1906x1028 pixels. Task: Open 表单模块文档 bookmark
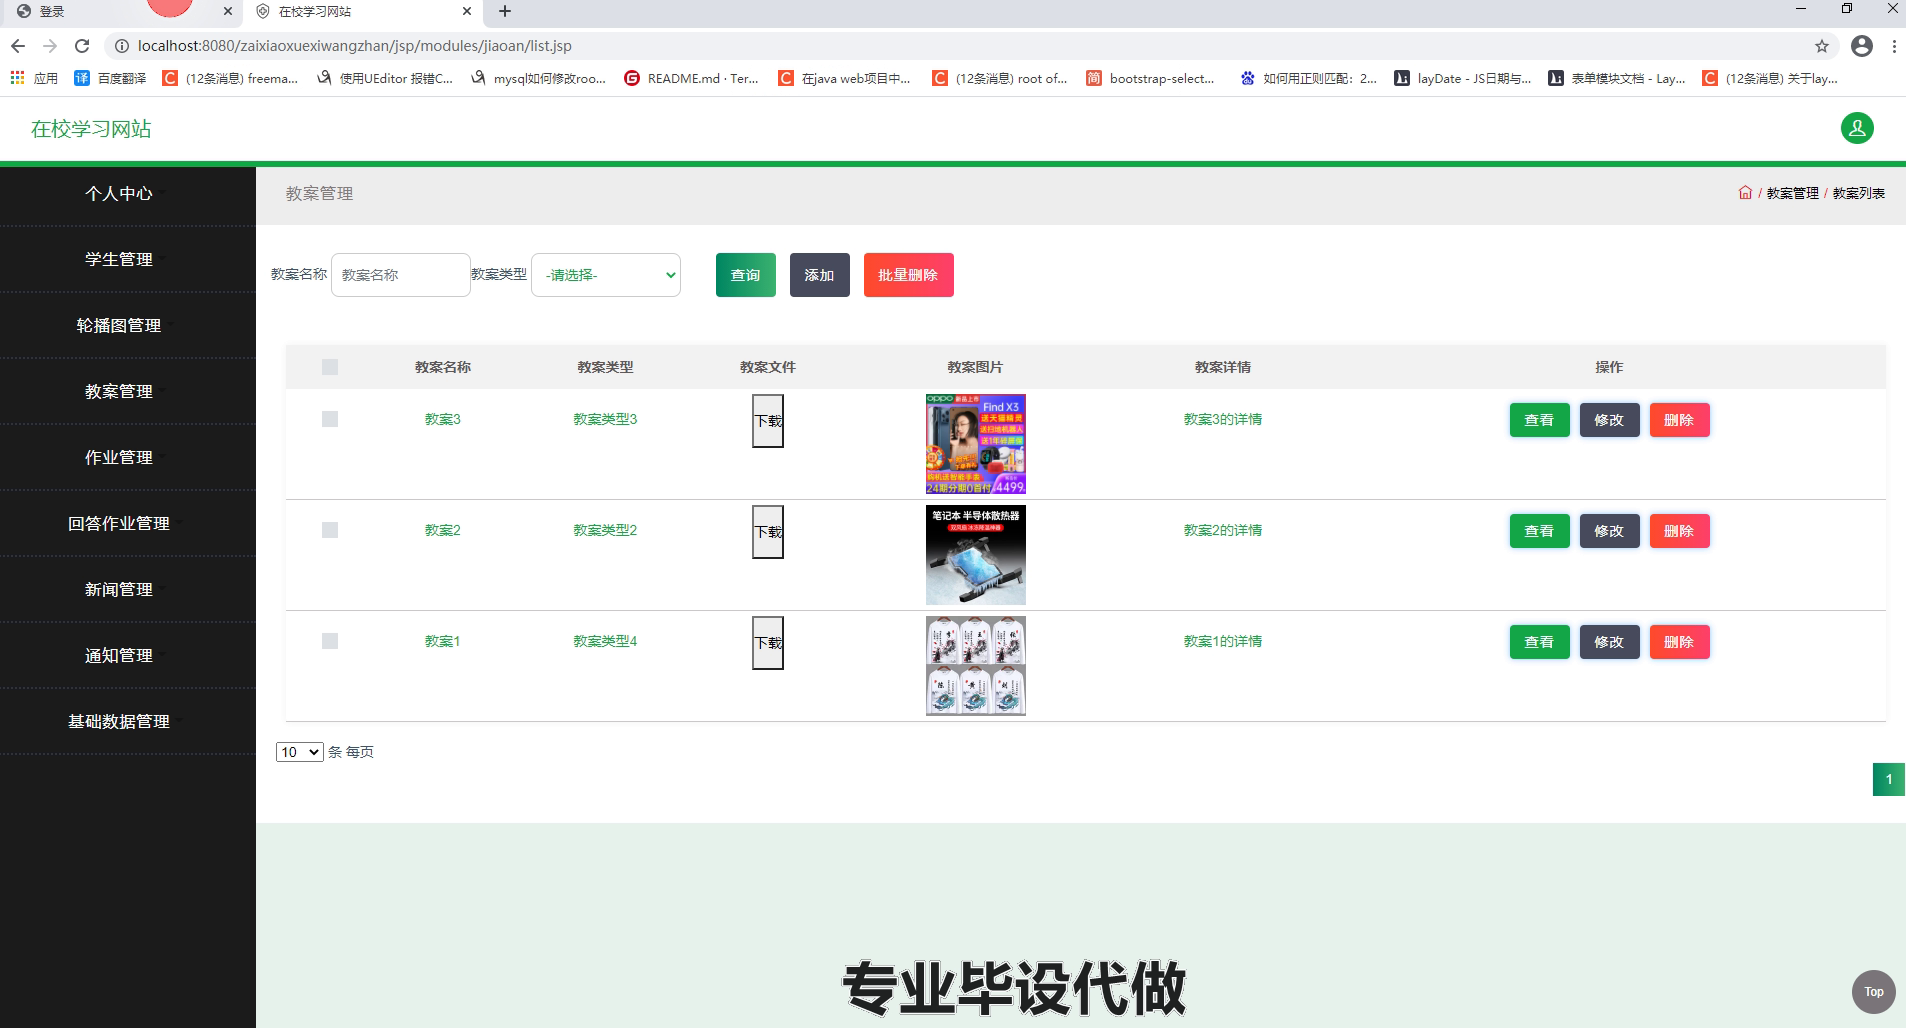point(1617,78)
